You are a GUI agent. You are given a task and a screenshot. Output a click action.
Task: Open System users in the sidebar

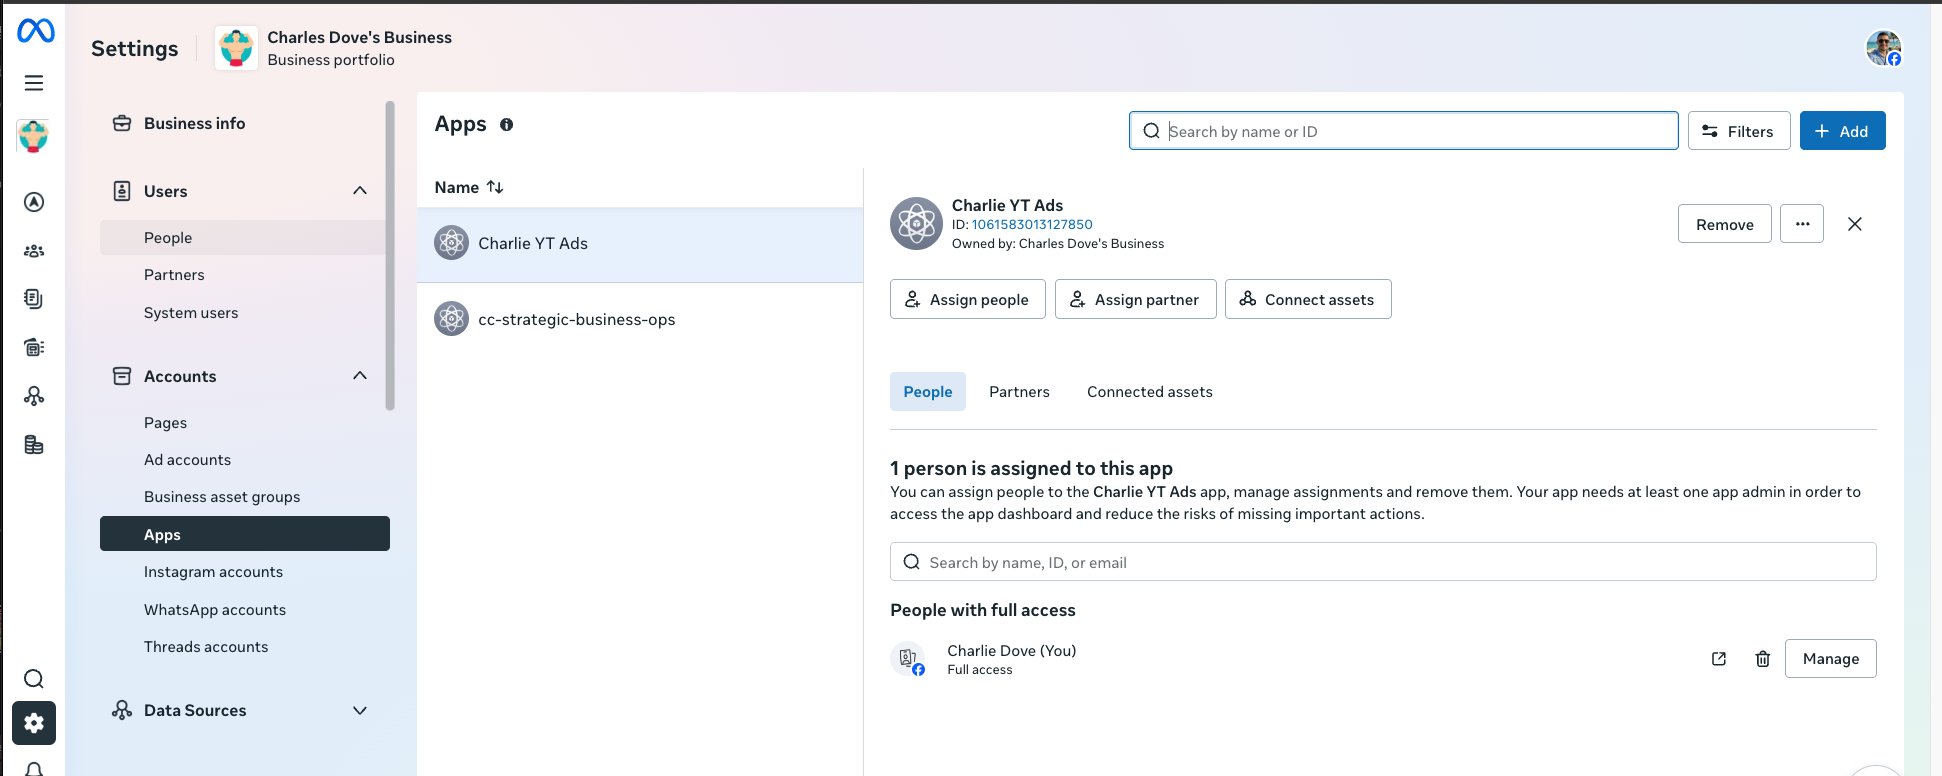191,313
